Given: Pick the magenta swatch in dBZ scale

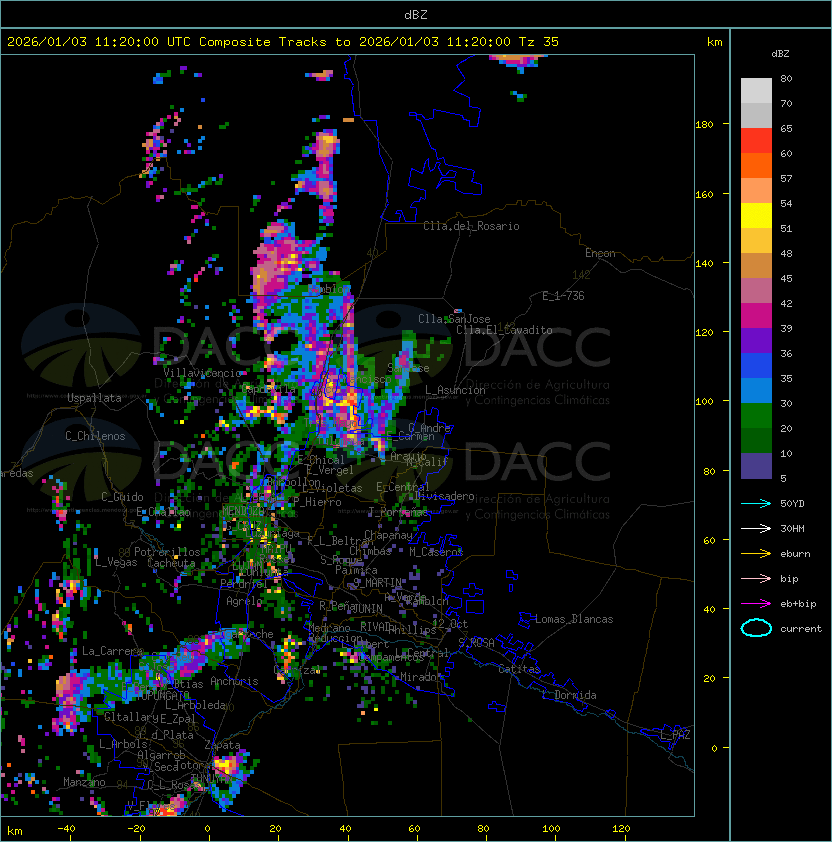Looking at the screenshot, I should point(756,316).
